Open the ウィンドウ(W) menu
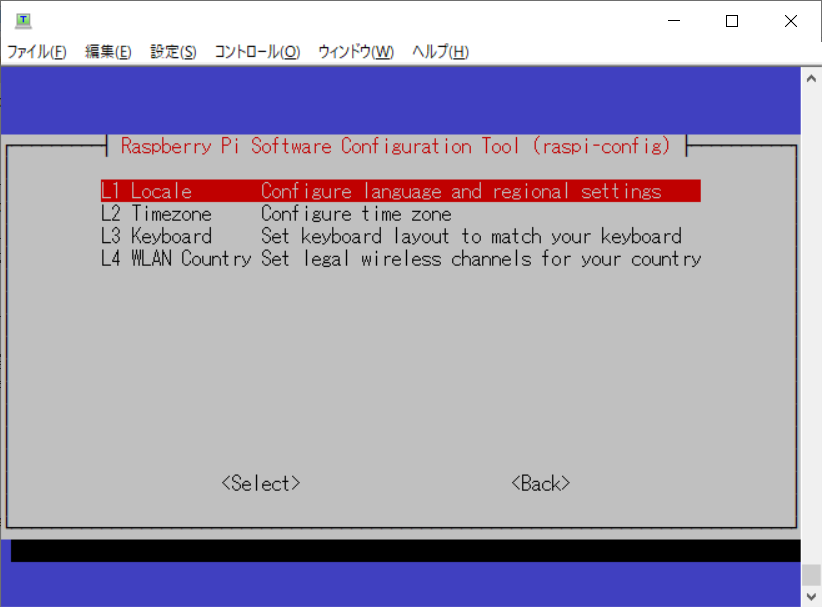 [356, 52]
